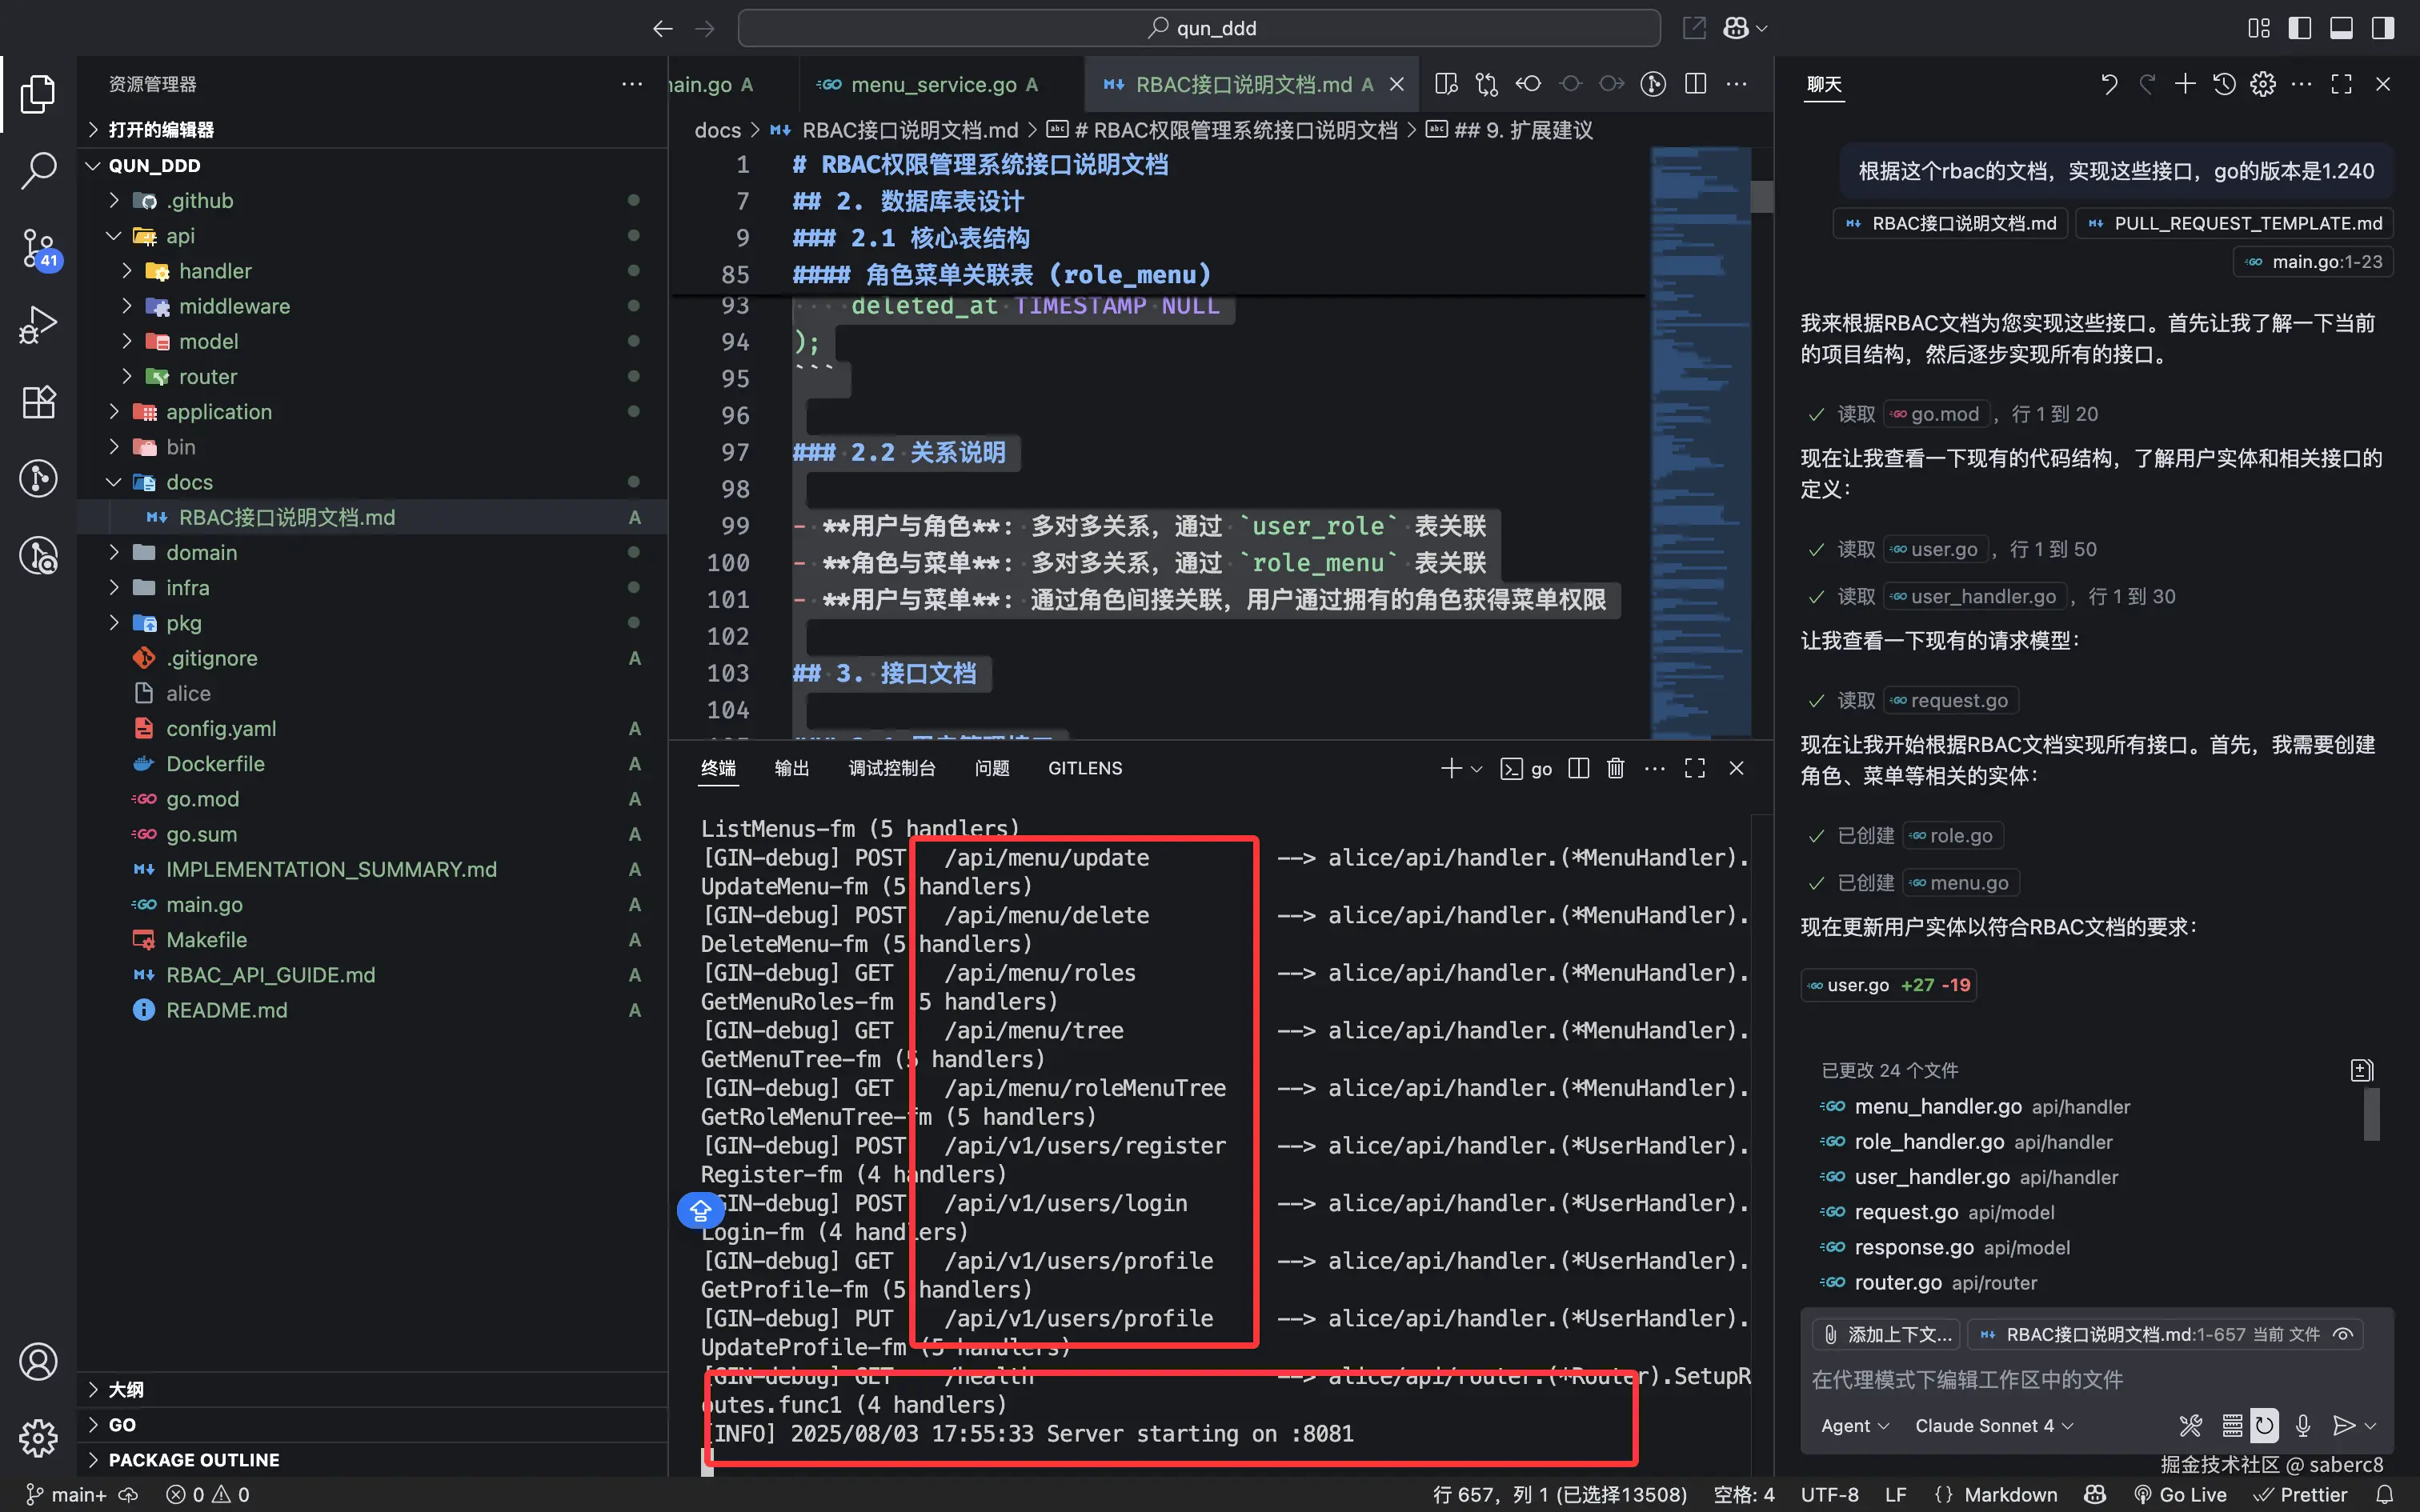The image size is (2420, 1512).
Task: Open the Agent mode dropdown
Action: click(1854, 1425)
